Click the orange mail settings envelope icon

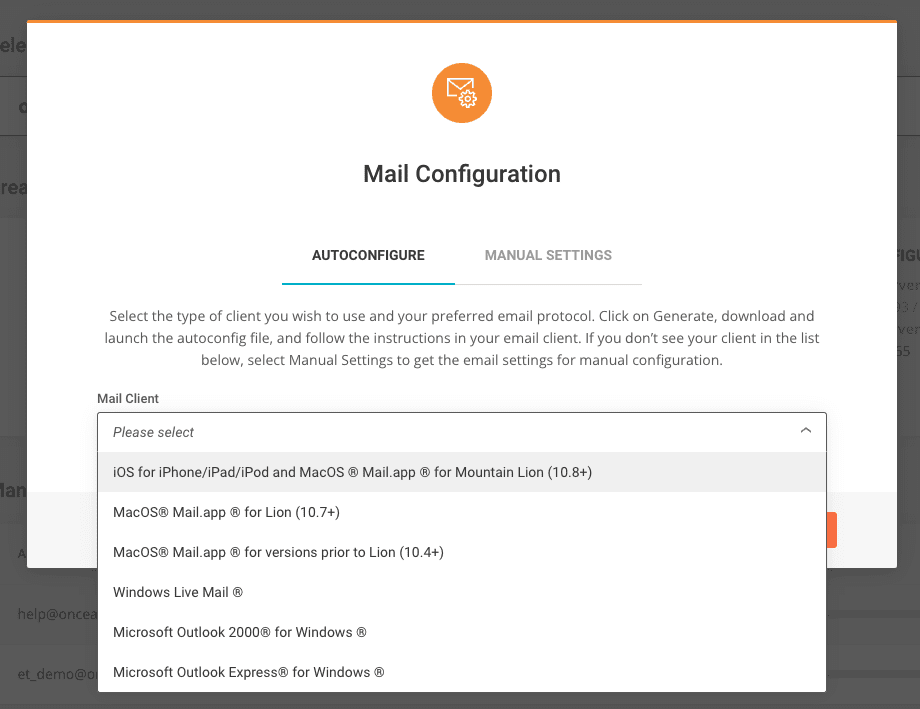pos(461,94)
